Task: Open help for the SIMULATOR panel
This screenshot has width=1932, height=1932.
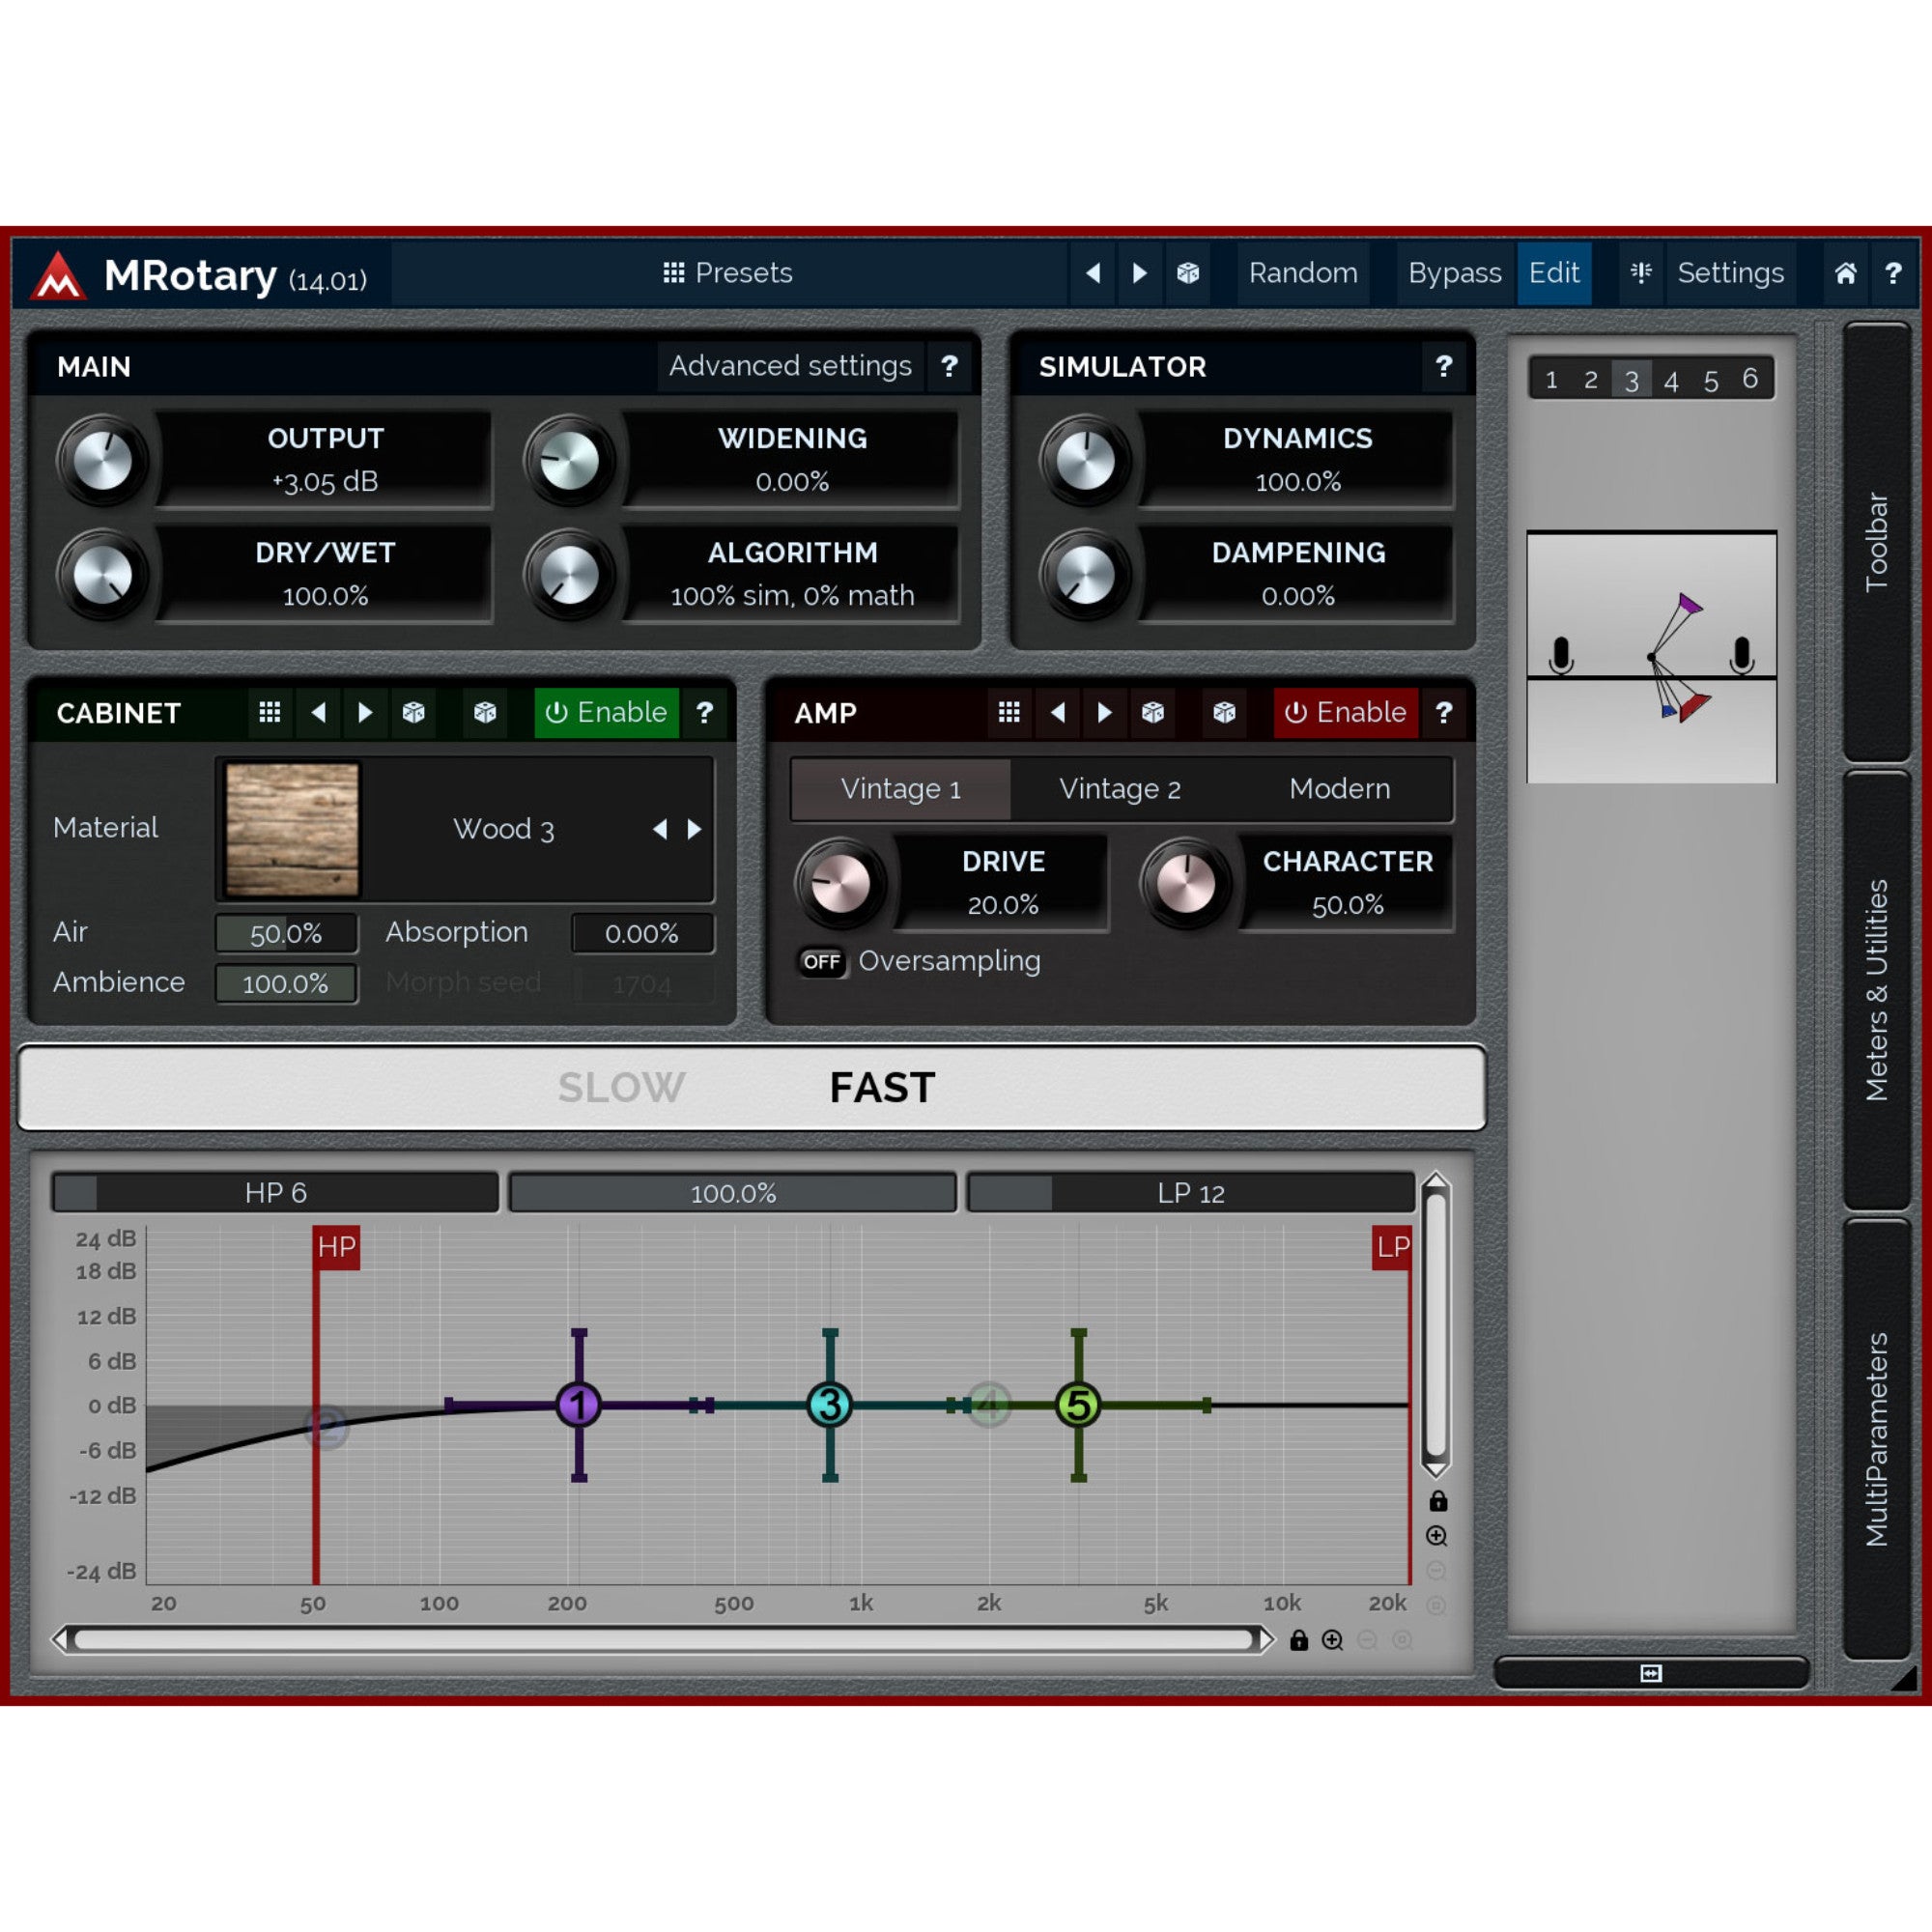Action: click(1443, 366)
